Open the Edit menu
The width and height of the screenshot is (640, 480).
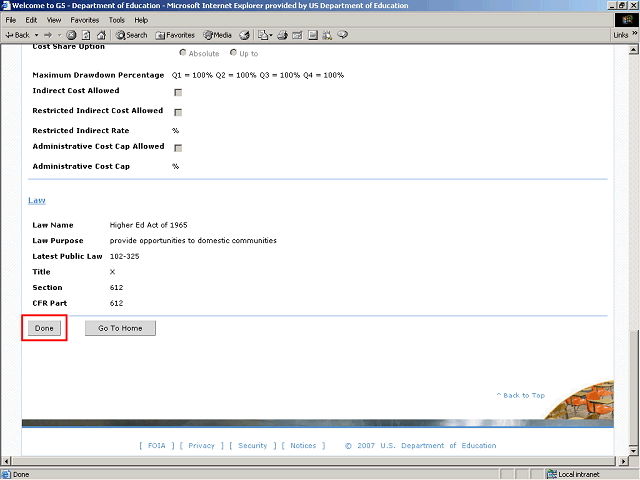(x=31, y=20)
